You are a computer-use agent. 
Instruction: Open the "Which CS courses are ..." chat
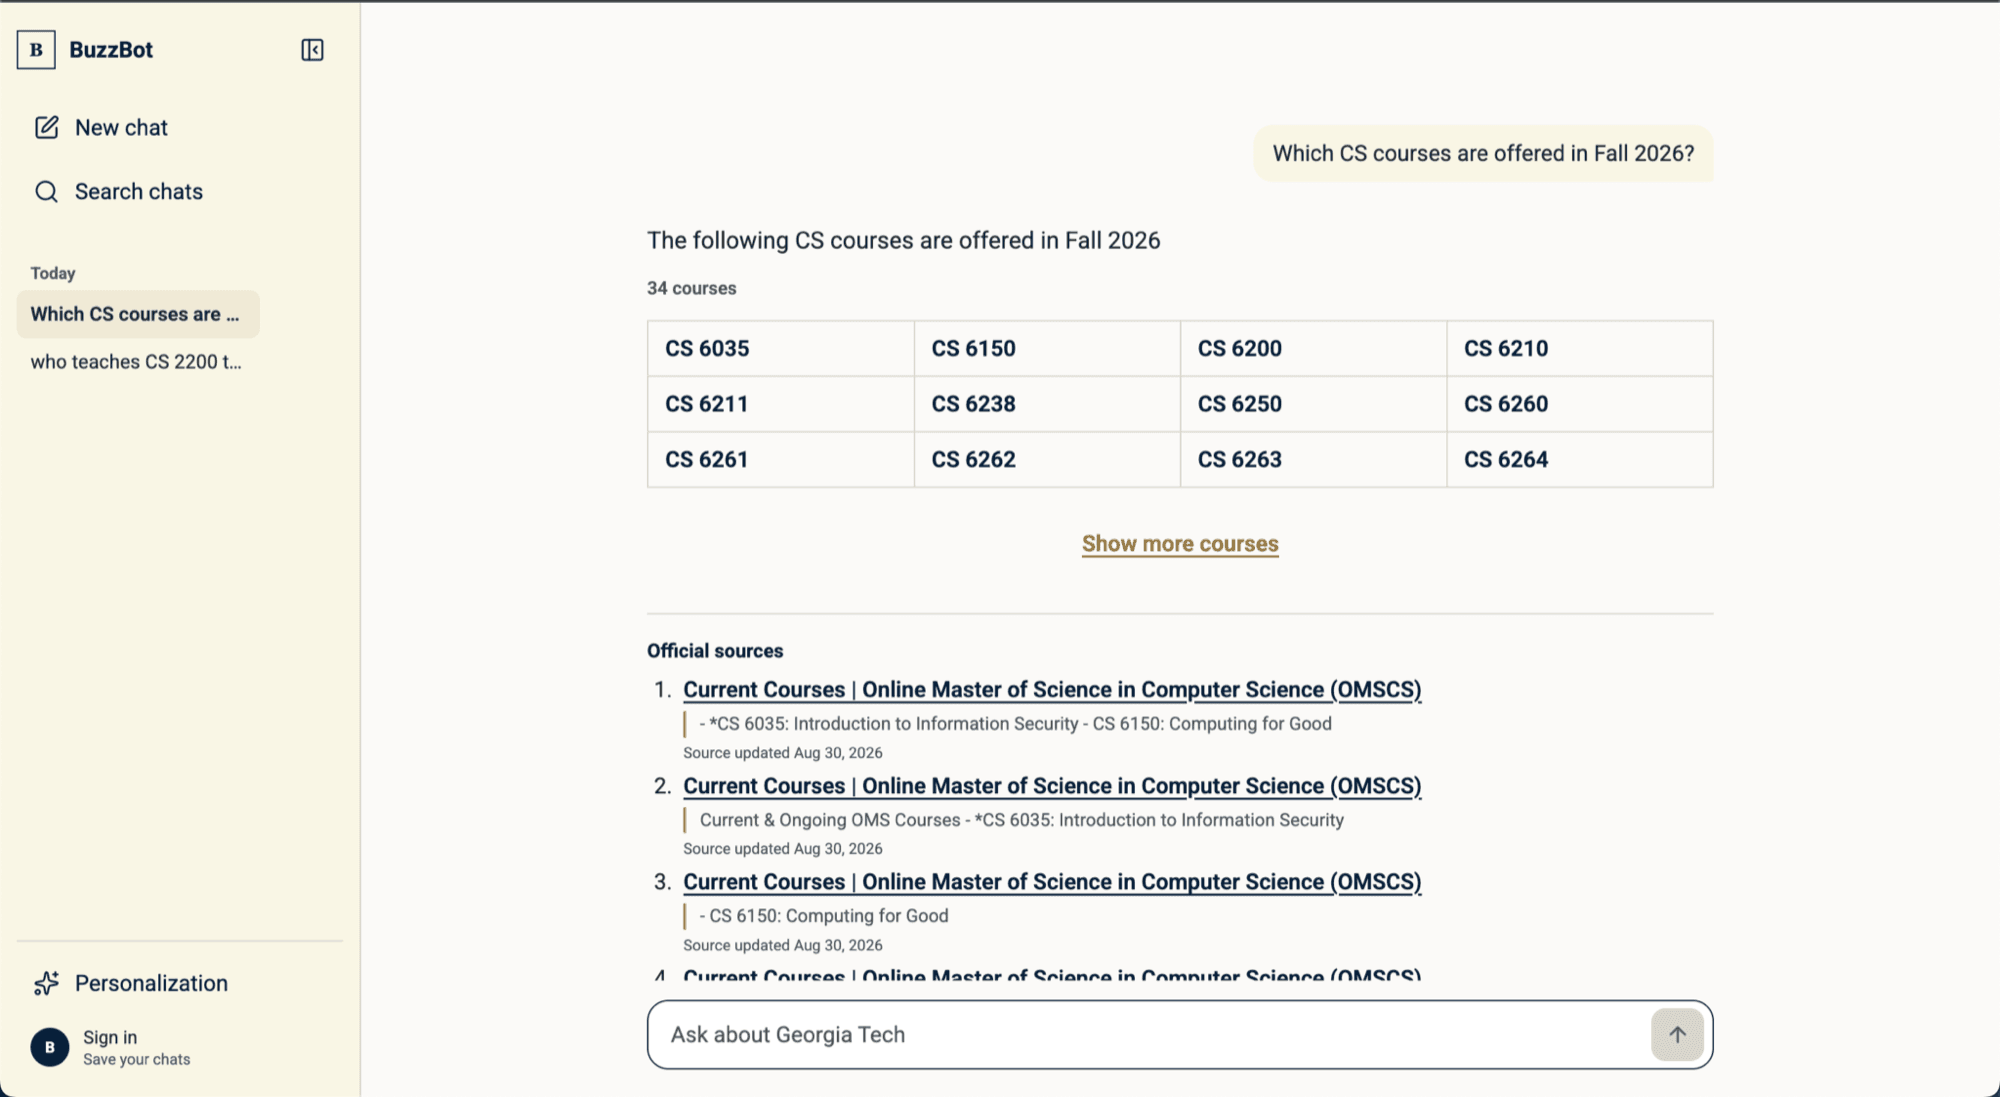coord(138,314)
